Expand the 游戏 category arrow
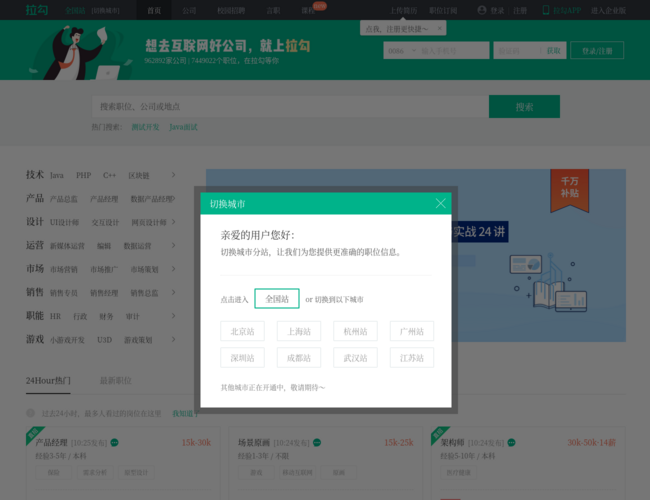Image resolution: width=650 pixels, height=500 pixels. [173, 340]
